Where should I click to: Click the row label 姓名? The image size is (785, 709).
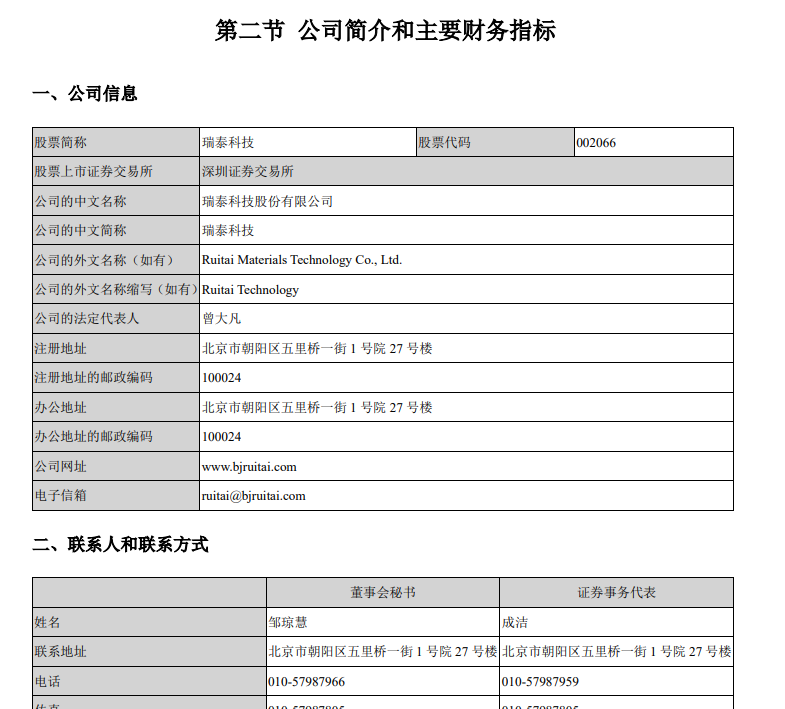click(x=47, y=622)
